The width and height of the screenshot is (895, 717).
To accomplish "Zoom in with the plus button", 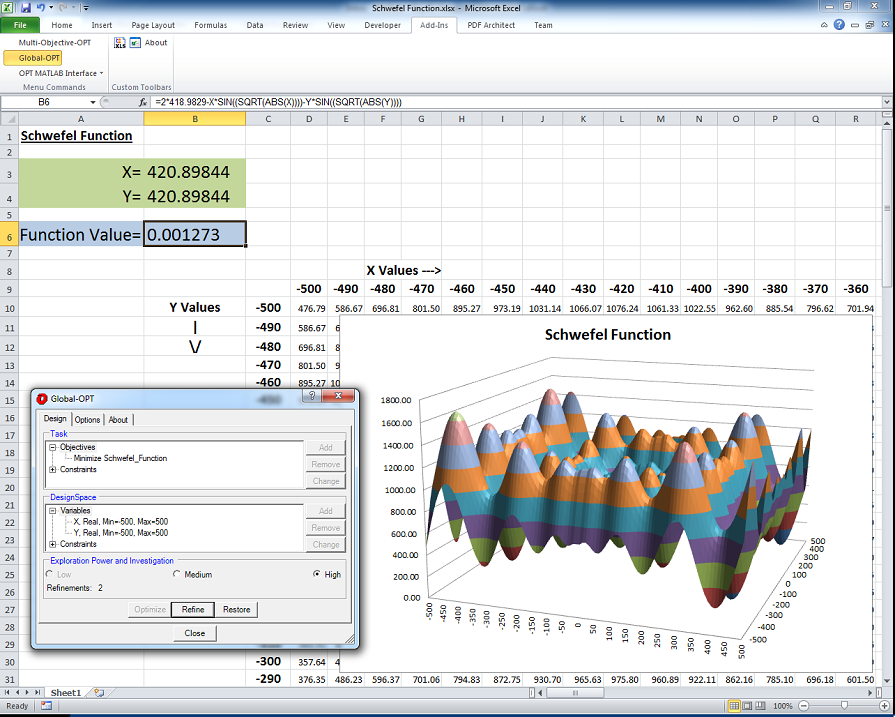I will [884, 706].
